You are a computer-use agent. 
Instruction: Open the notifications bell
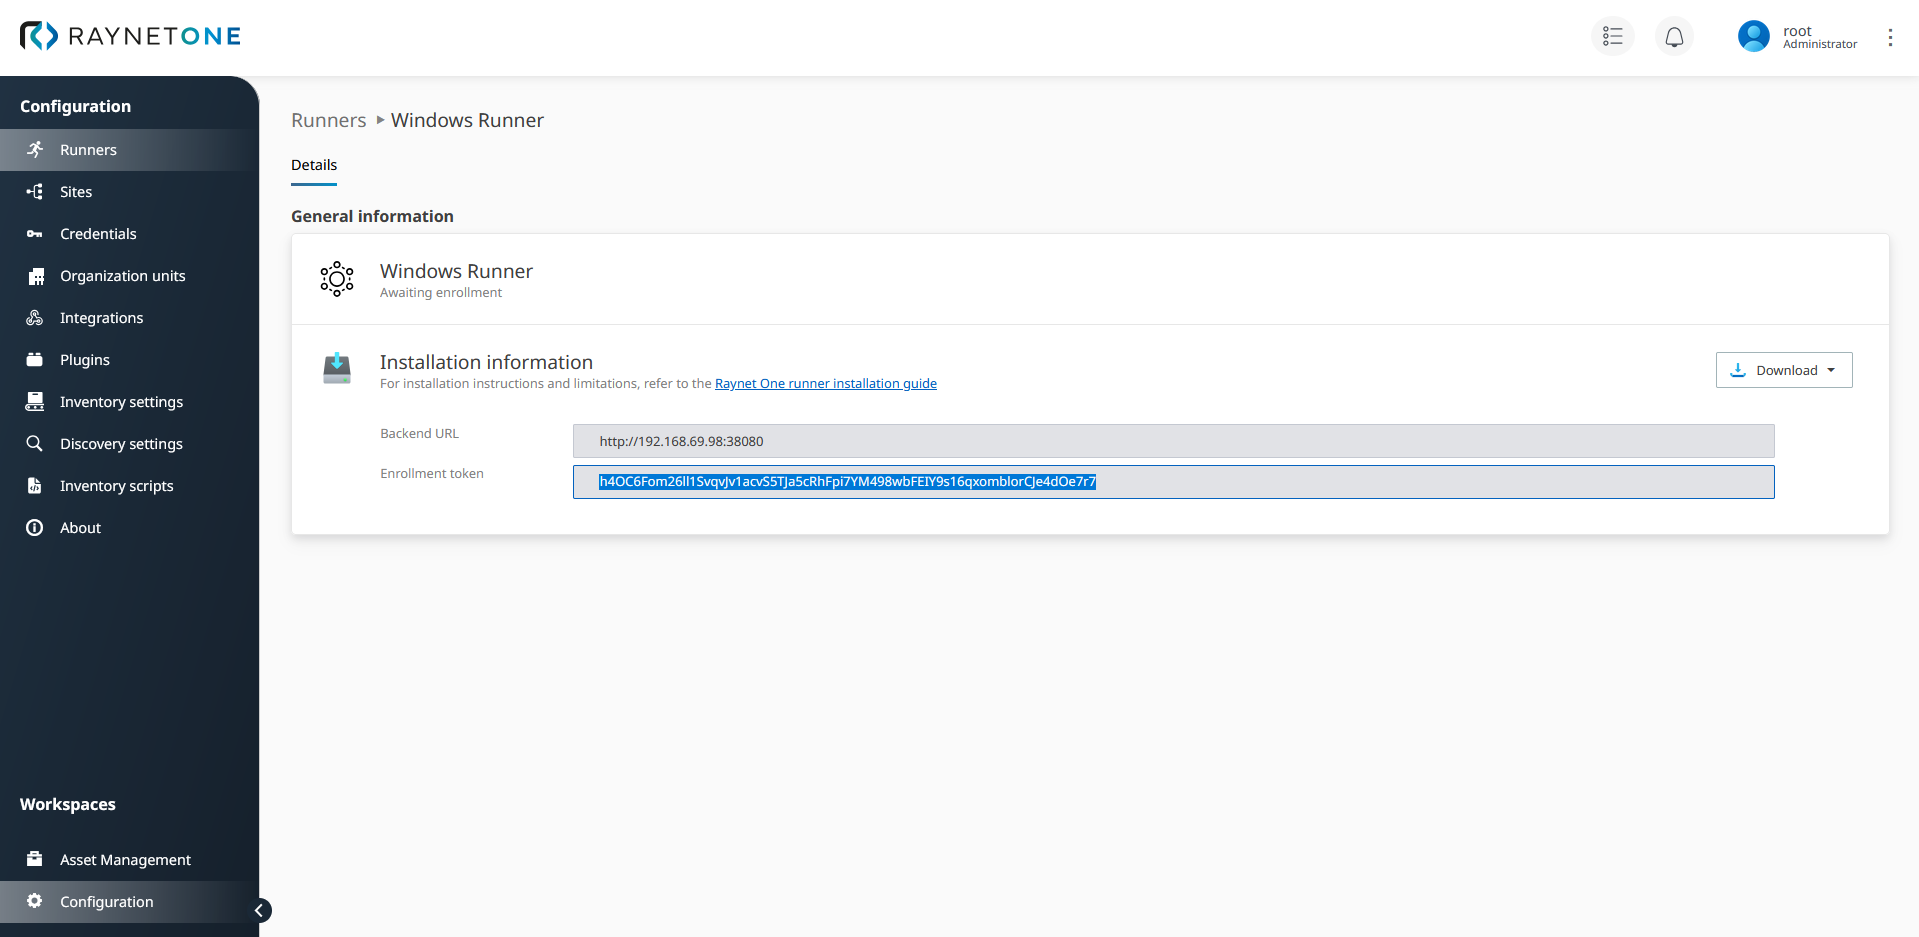click(x=1674, y=37)
